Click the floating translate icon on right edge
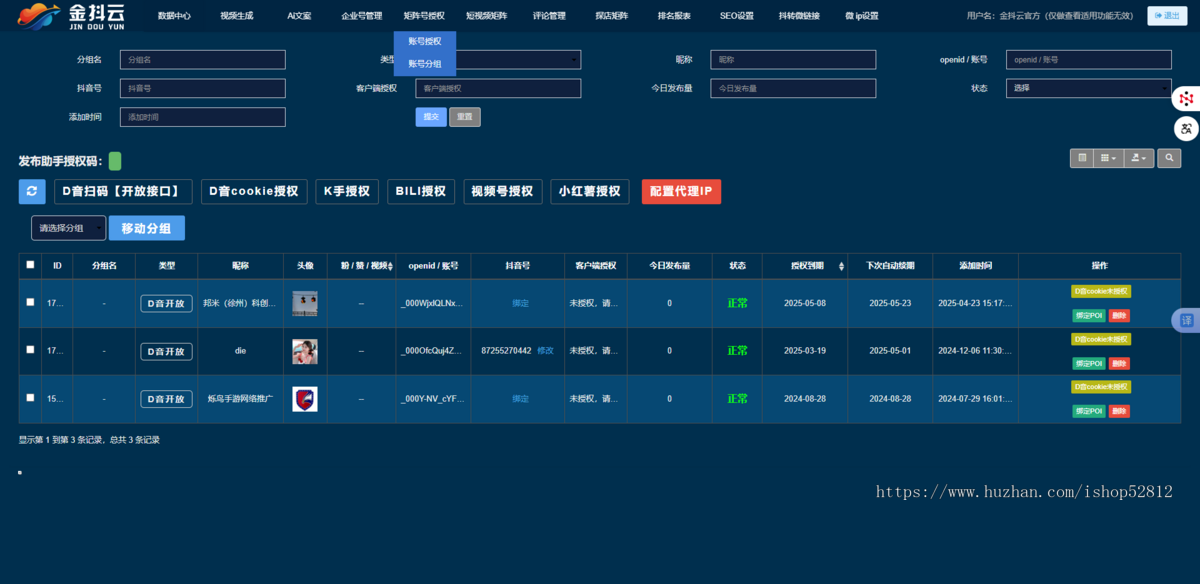 pos(1186,320)
